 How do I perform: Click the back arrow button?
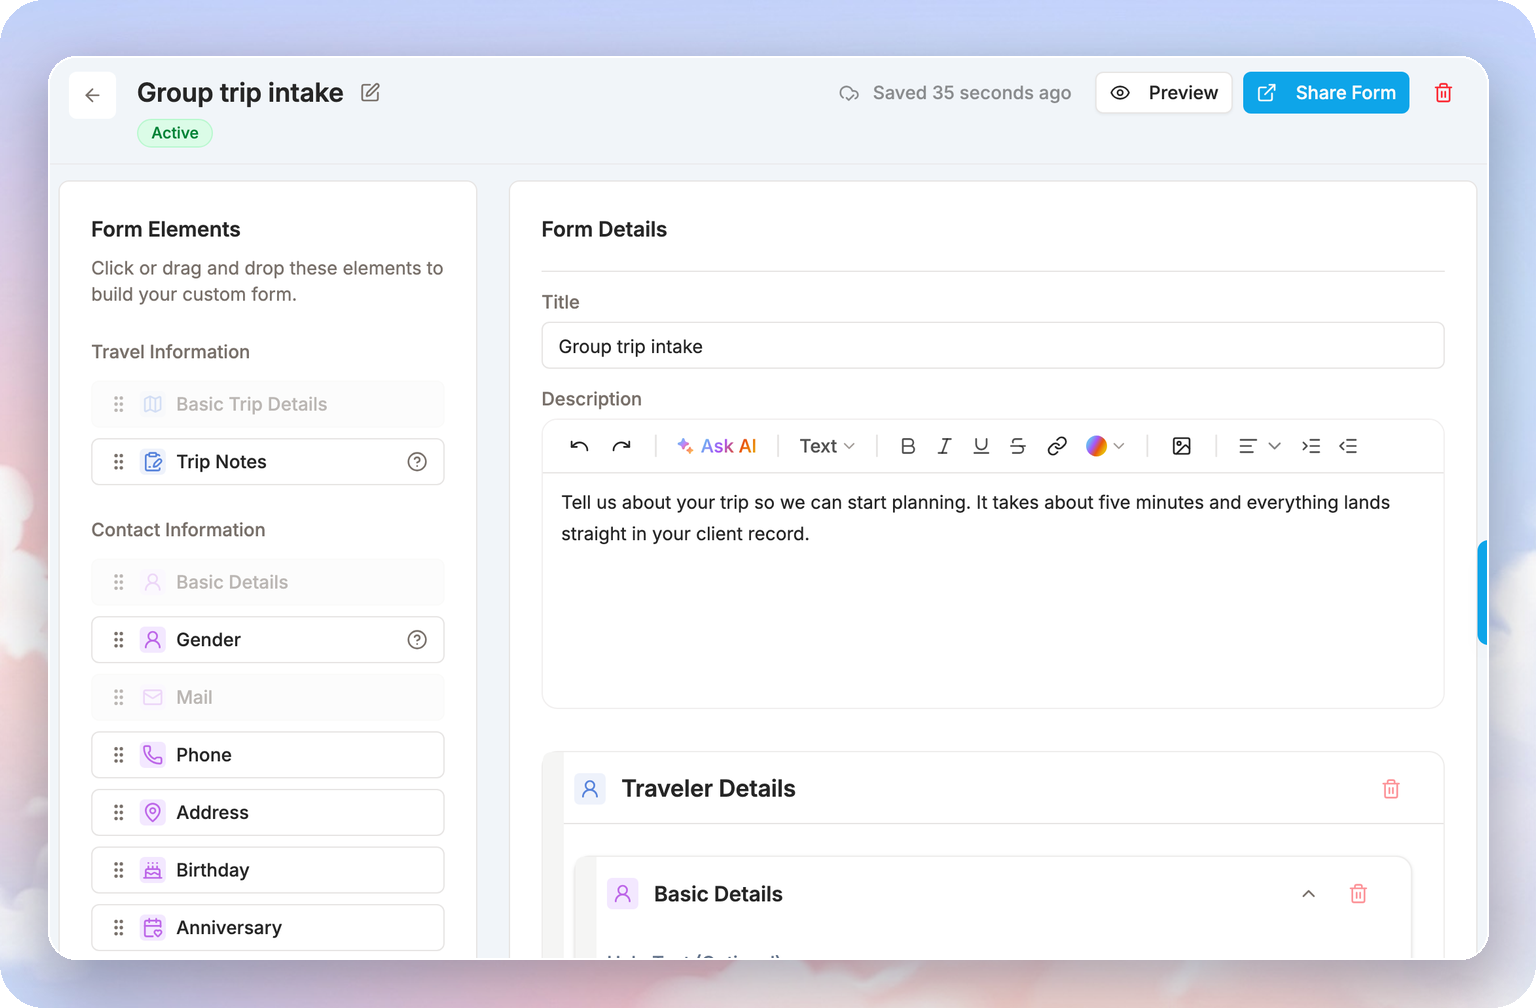click(93, 95)
